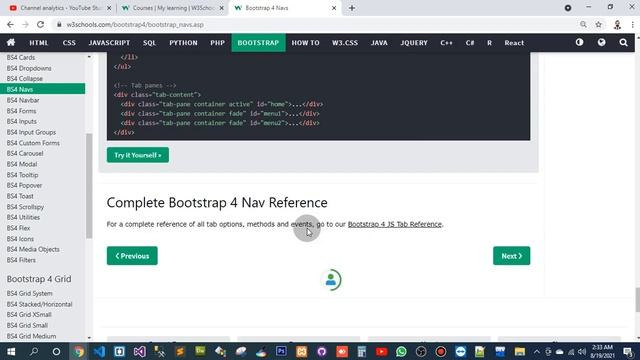The width and height of the screenshot is (640, 360).
Task: Click the browser back arrow
Action: pos(10,24)
